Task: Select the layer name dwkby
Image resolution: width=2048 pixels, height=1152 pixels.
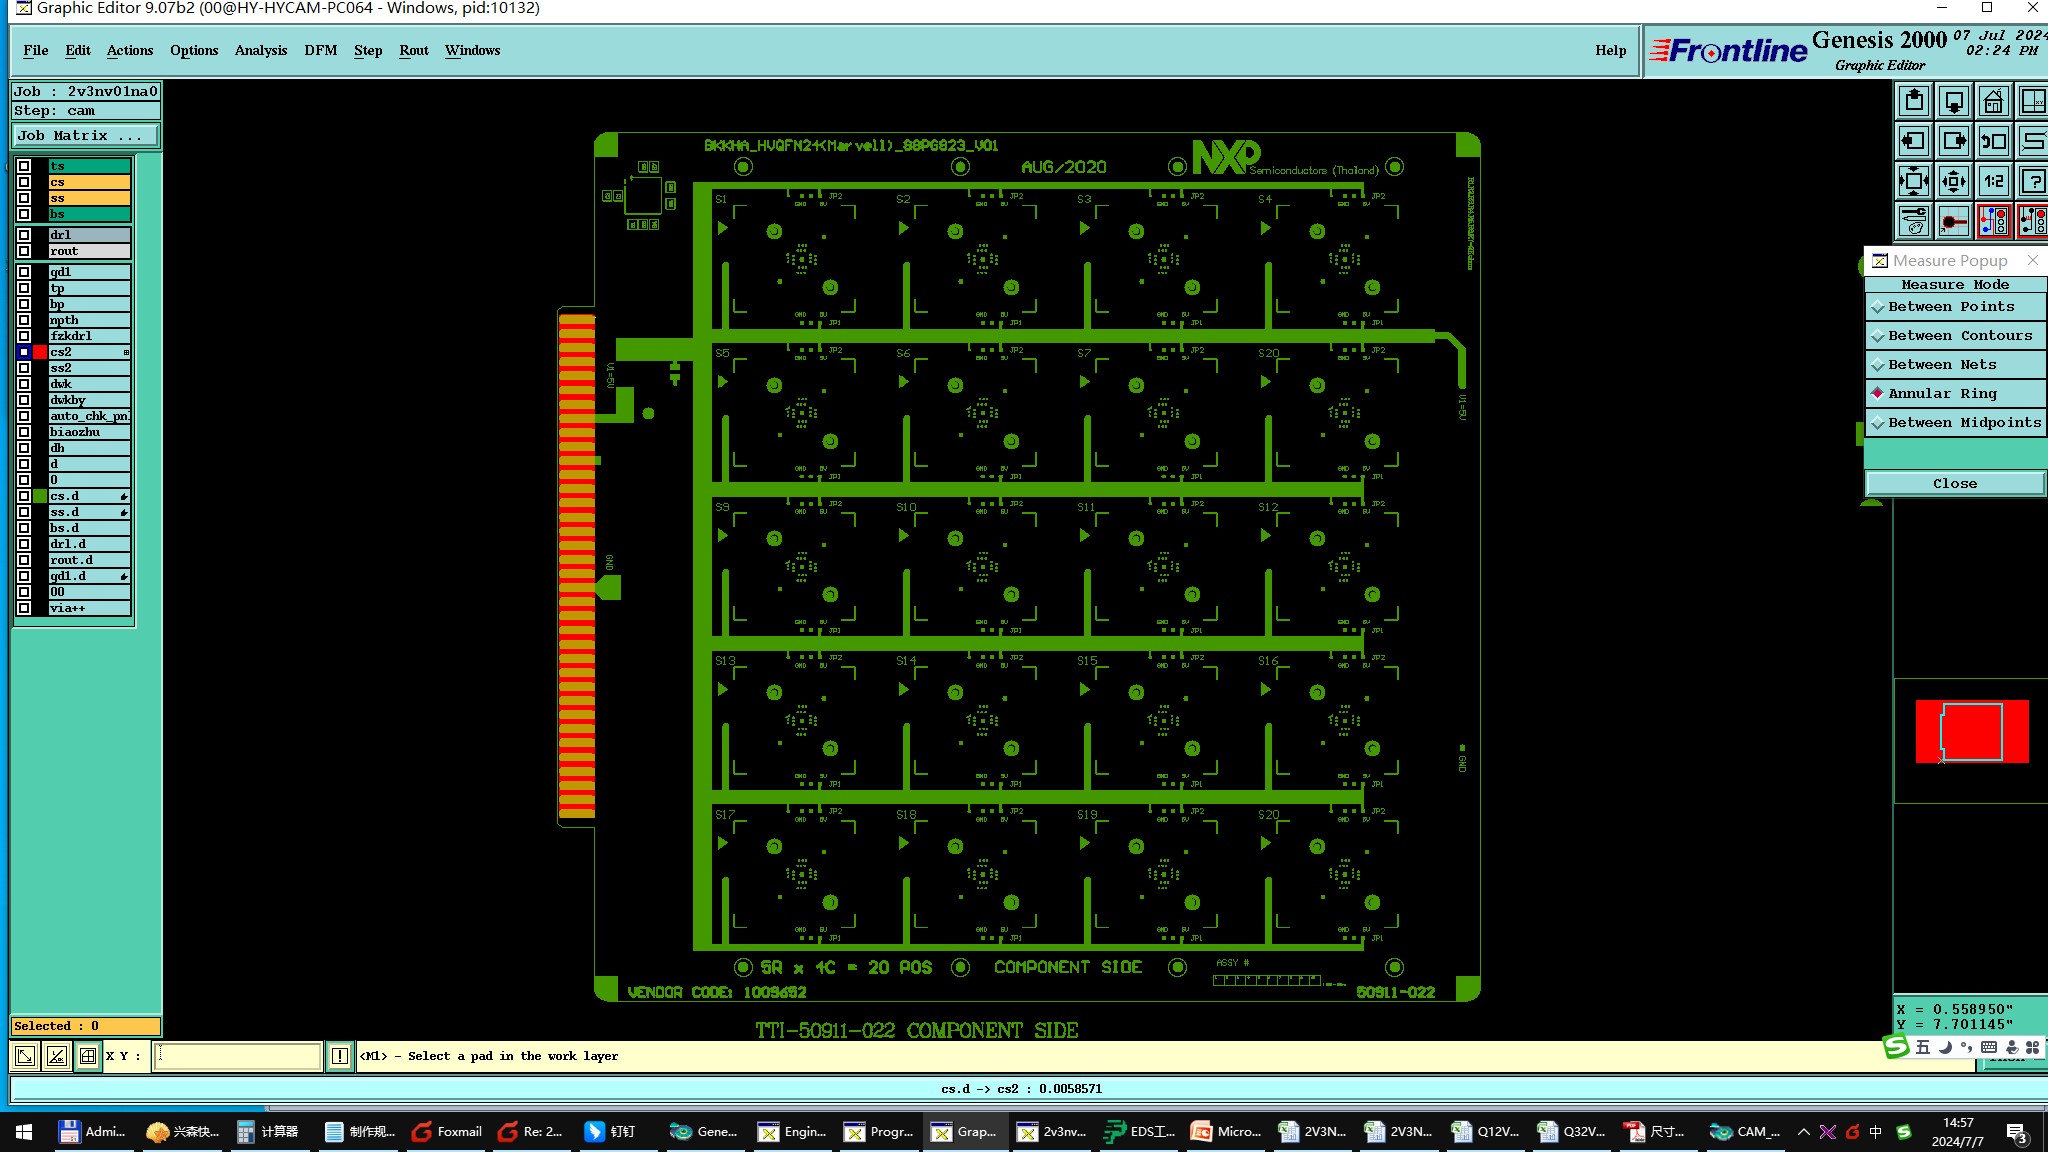Action: pyautogui.click(x=89, y=400)
